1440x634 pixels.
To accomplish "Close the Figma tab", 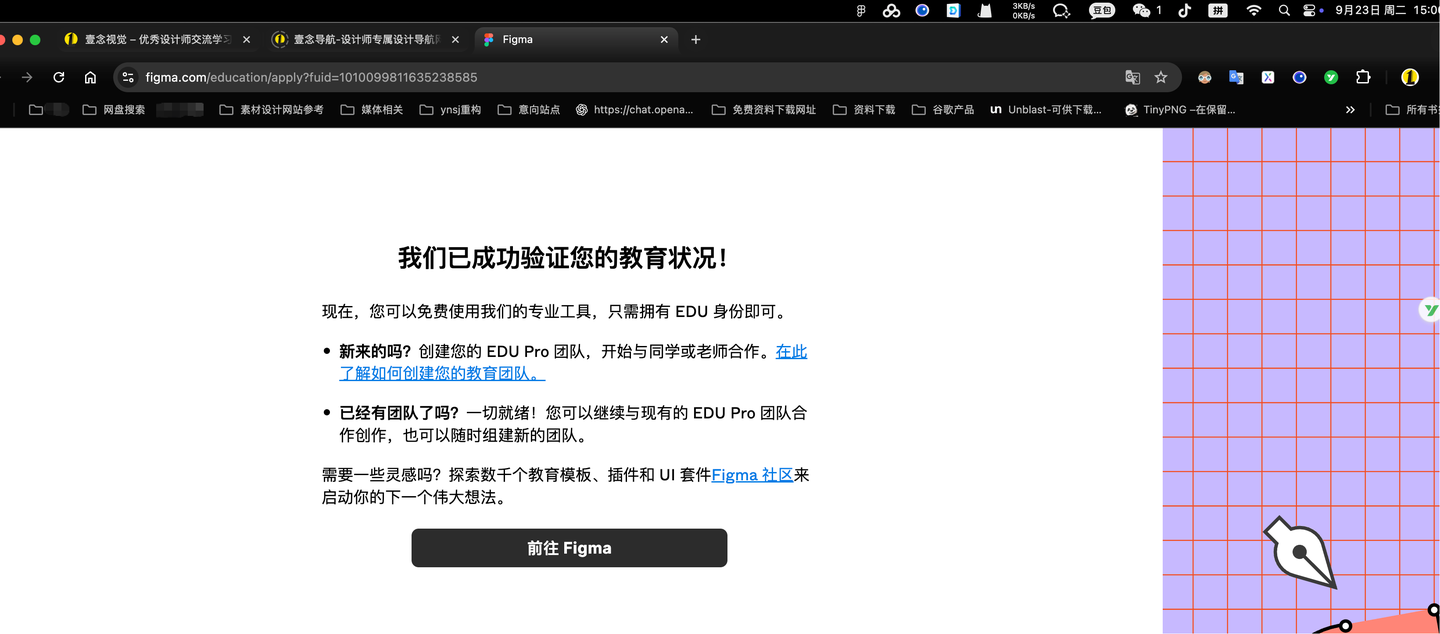I will (x=664, y=40).
